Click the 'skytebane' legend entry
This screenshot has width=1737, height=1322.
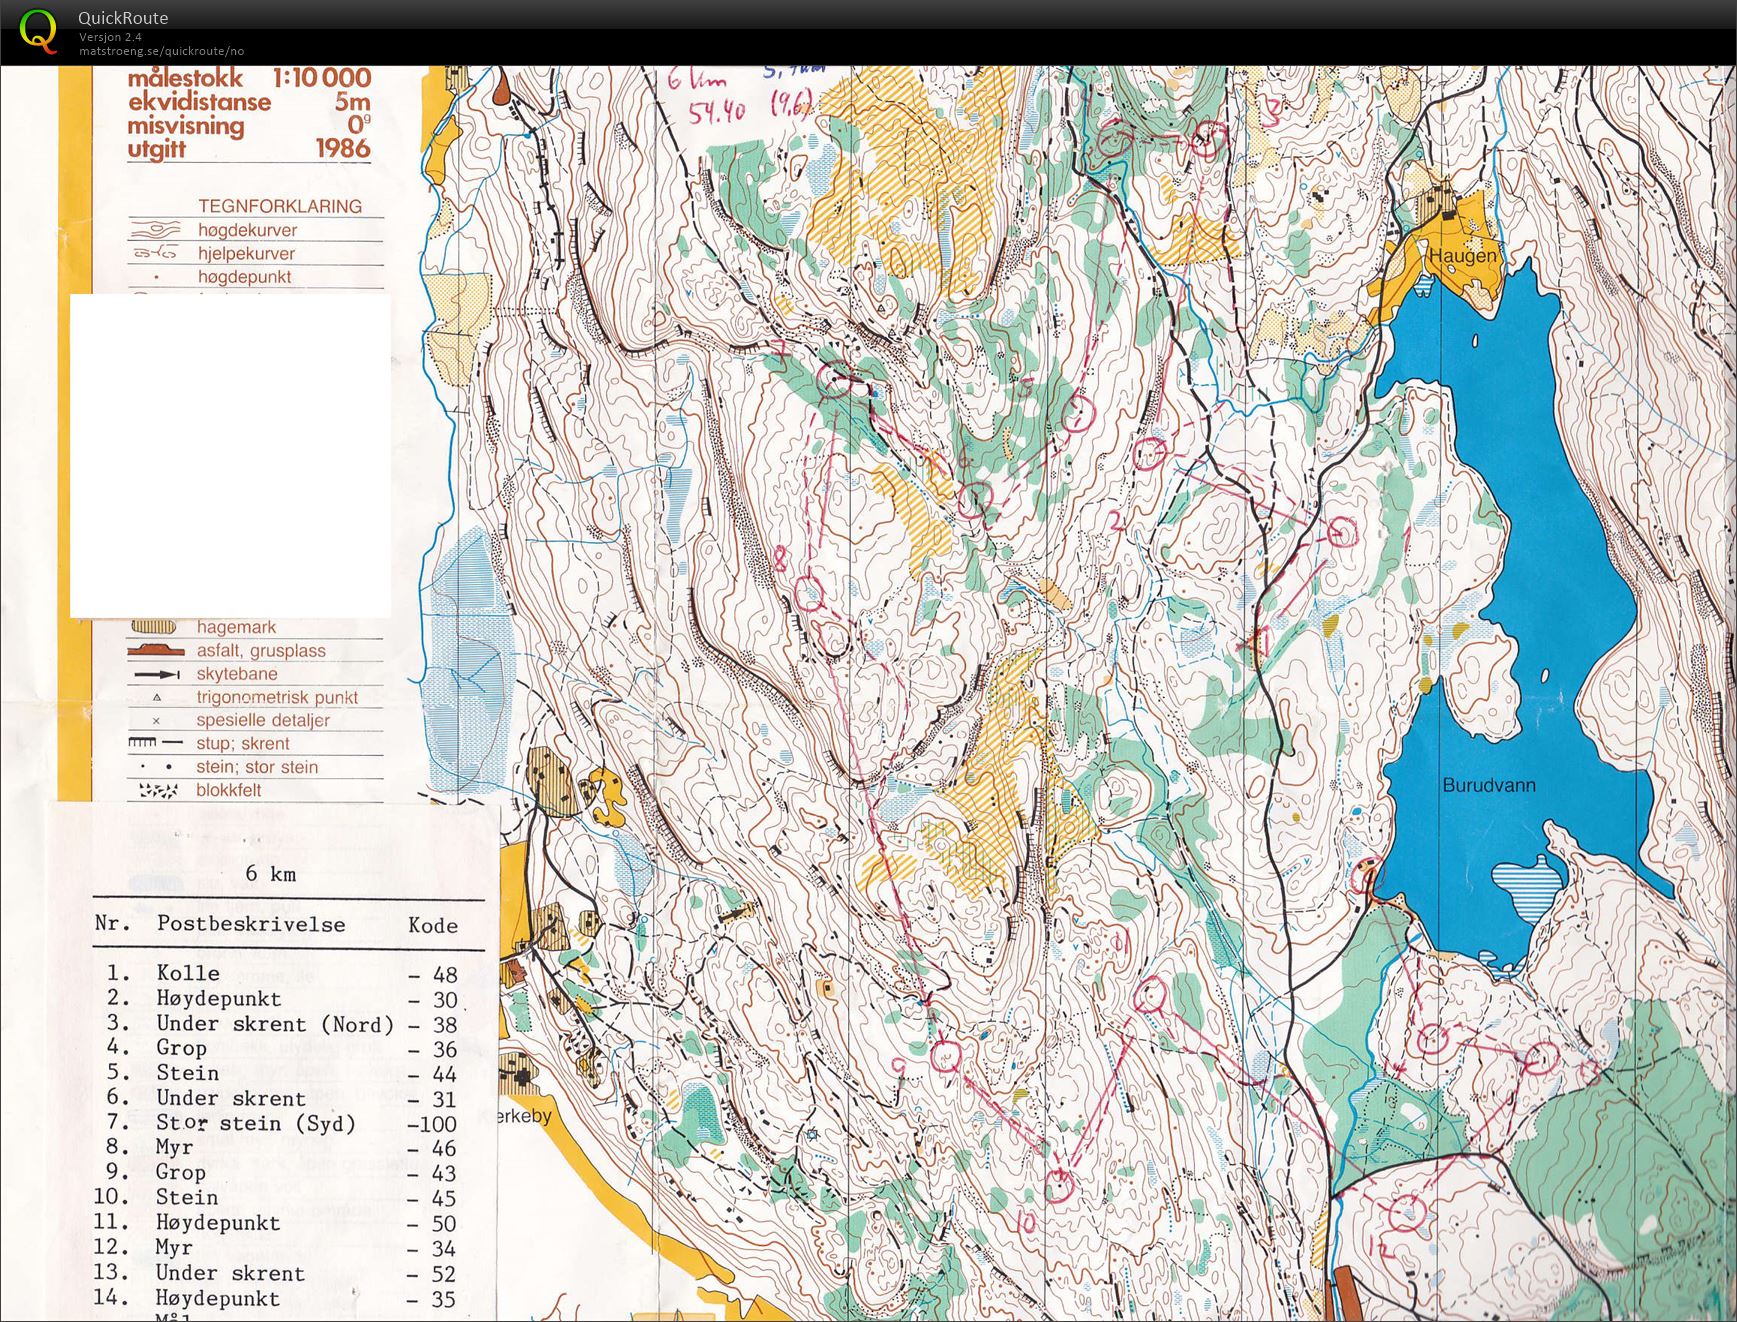[x=237, y=674]
